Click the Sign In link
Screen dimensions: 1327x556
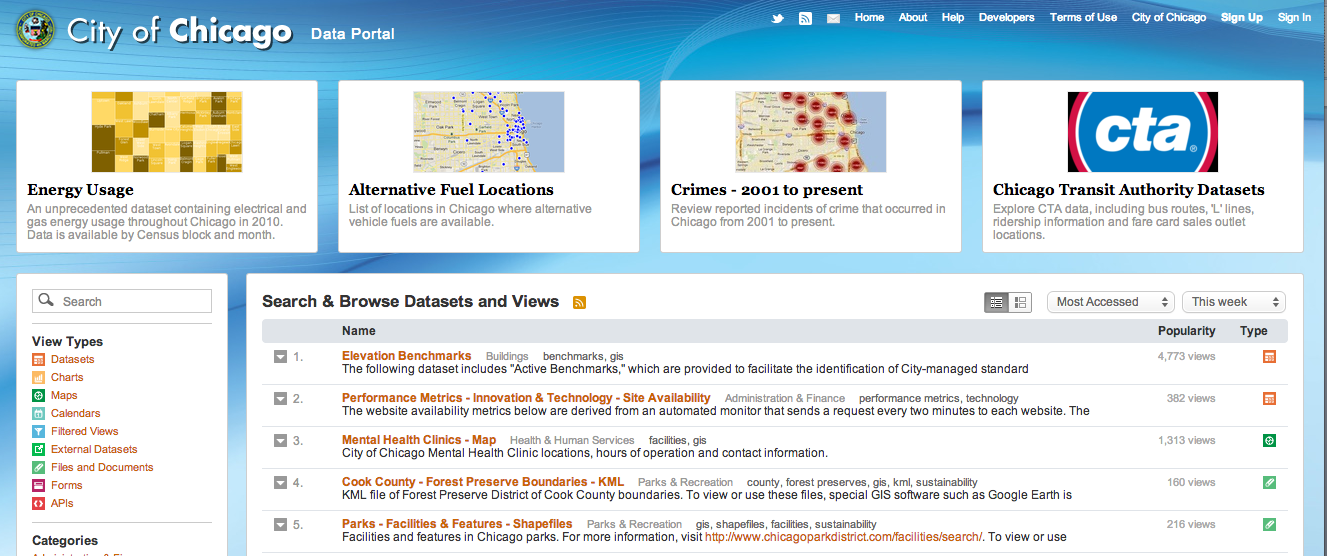[1294, 17]
